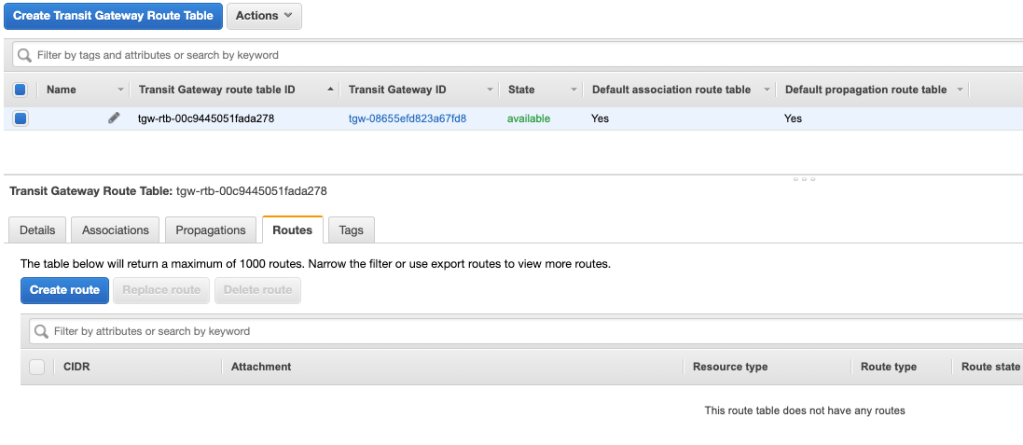Image resolution: width=1023 pixels, height=445 pixels.
Task: Open Transit Gateway ID column dropdown arrow
Action: click(490, 90)
